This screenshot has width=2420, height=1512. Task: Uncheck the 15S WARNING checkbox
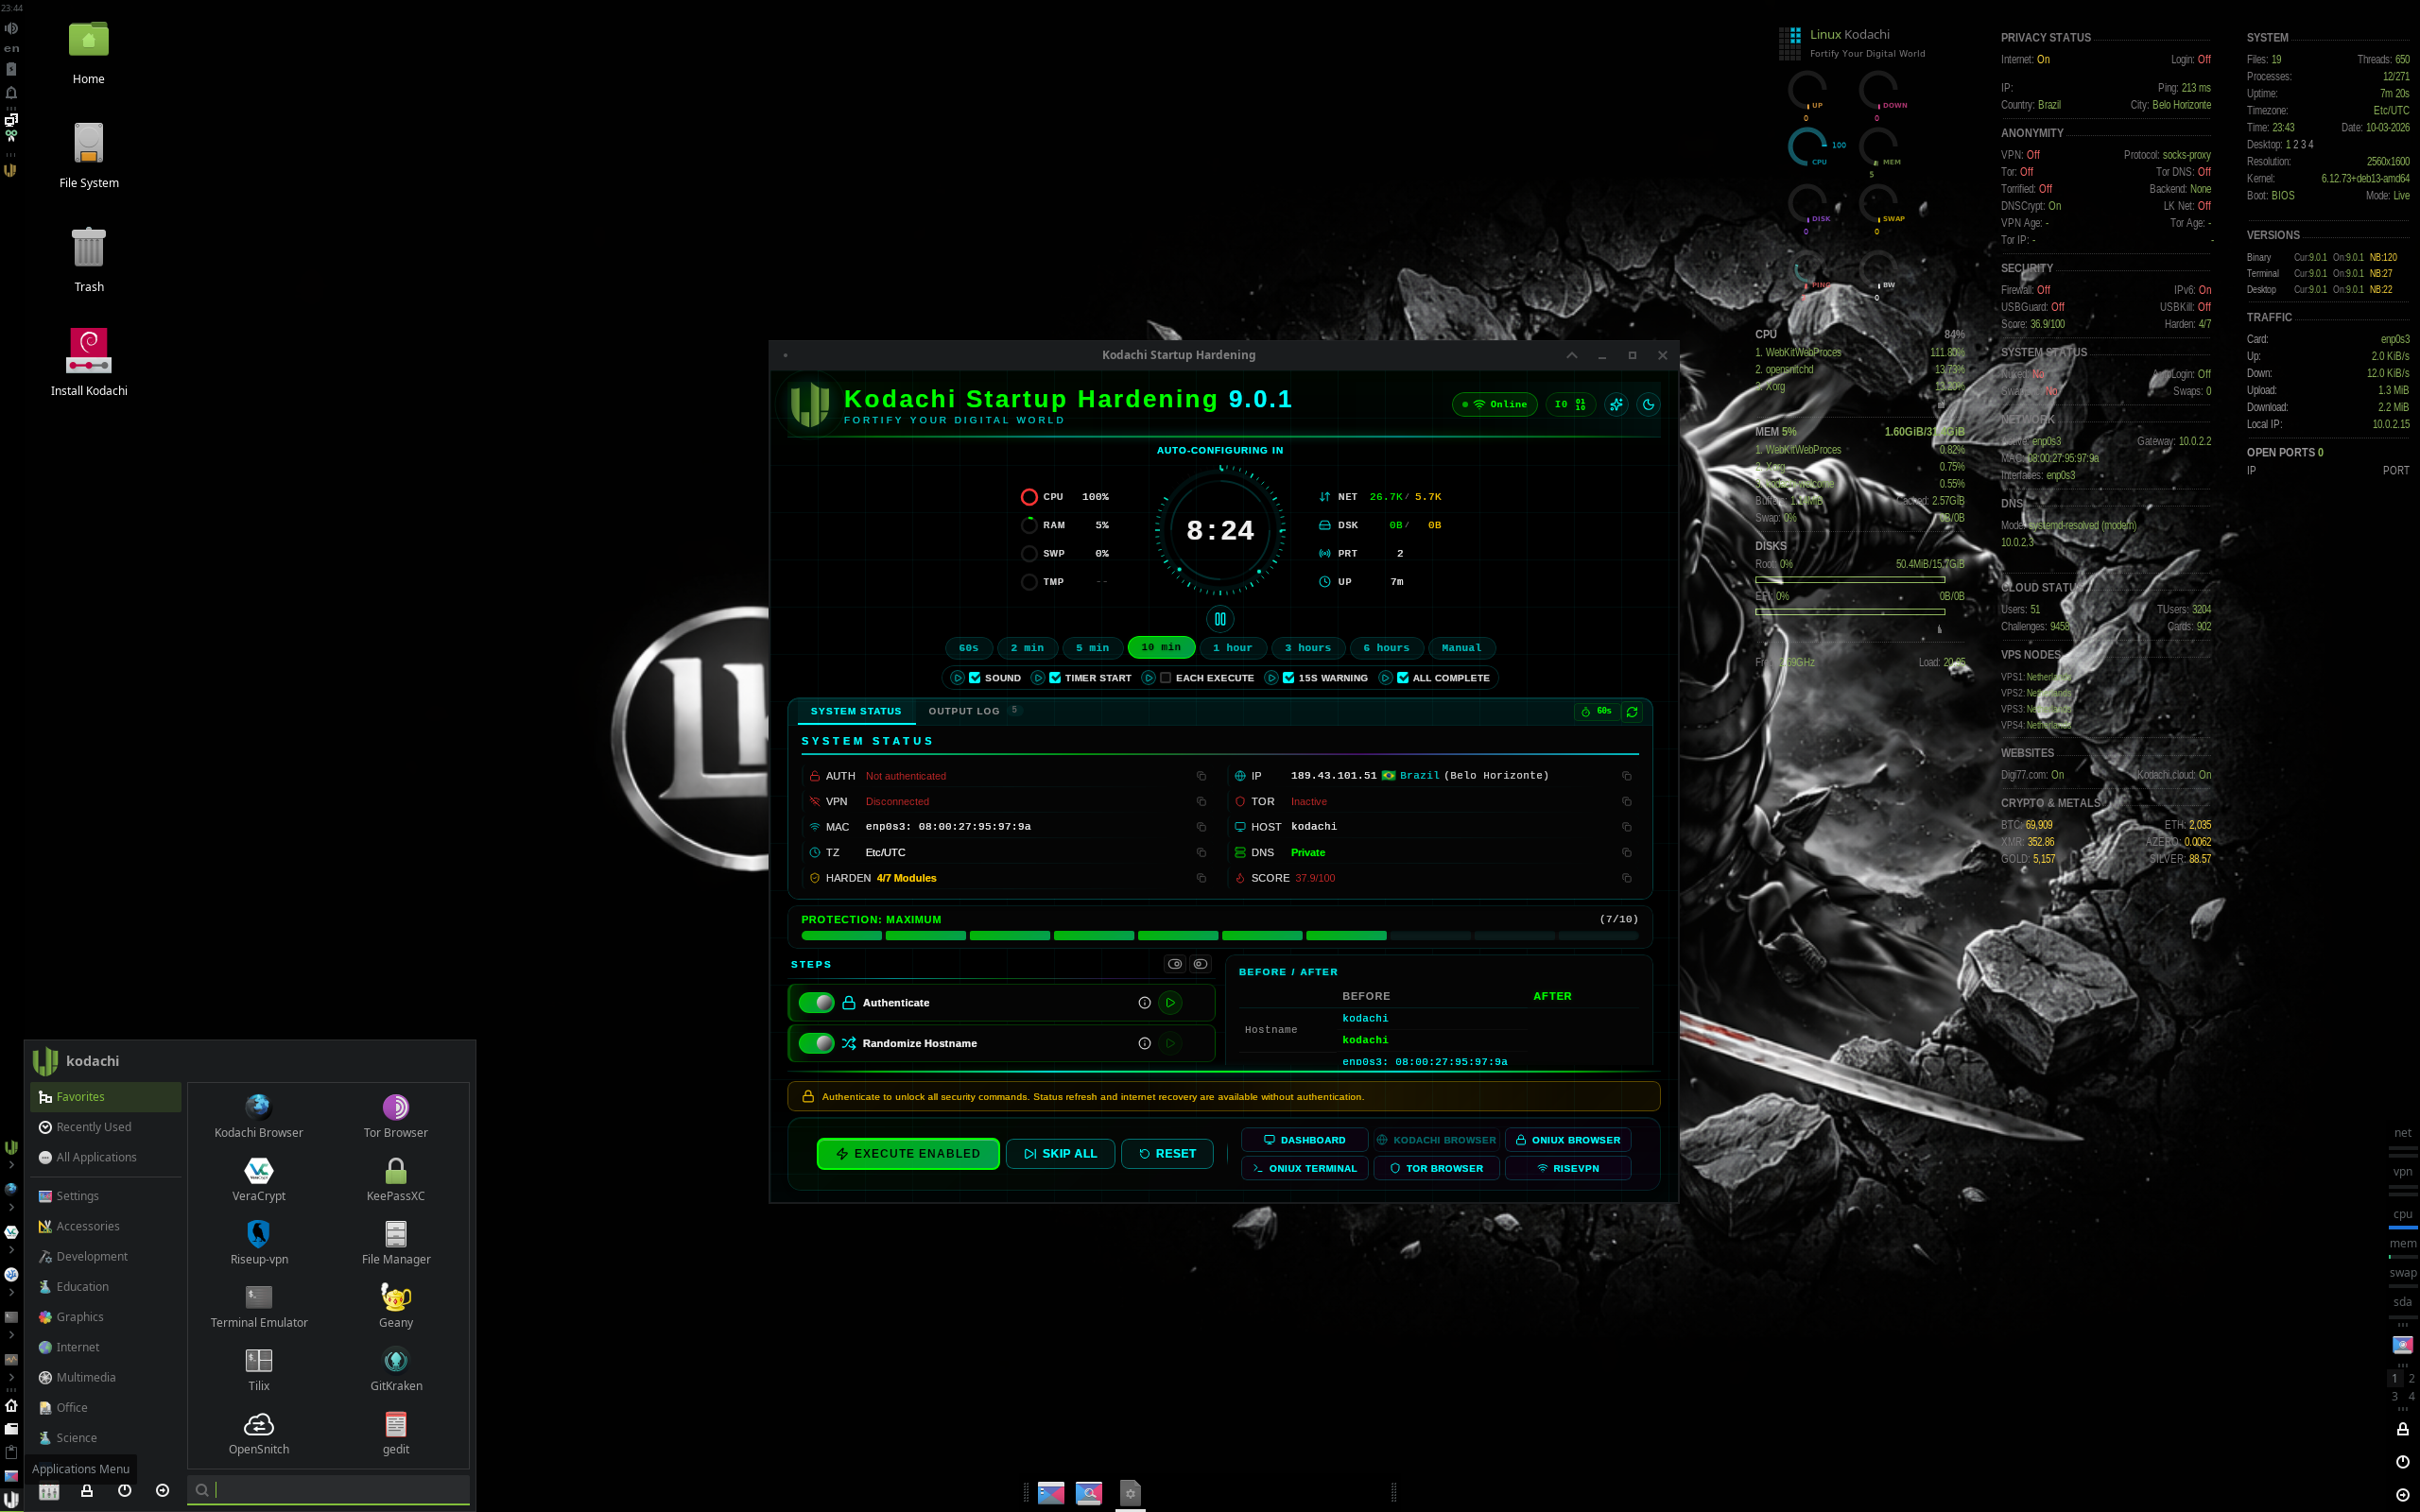tap(1289, 678)
